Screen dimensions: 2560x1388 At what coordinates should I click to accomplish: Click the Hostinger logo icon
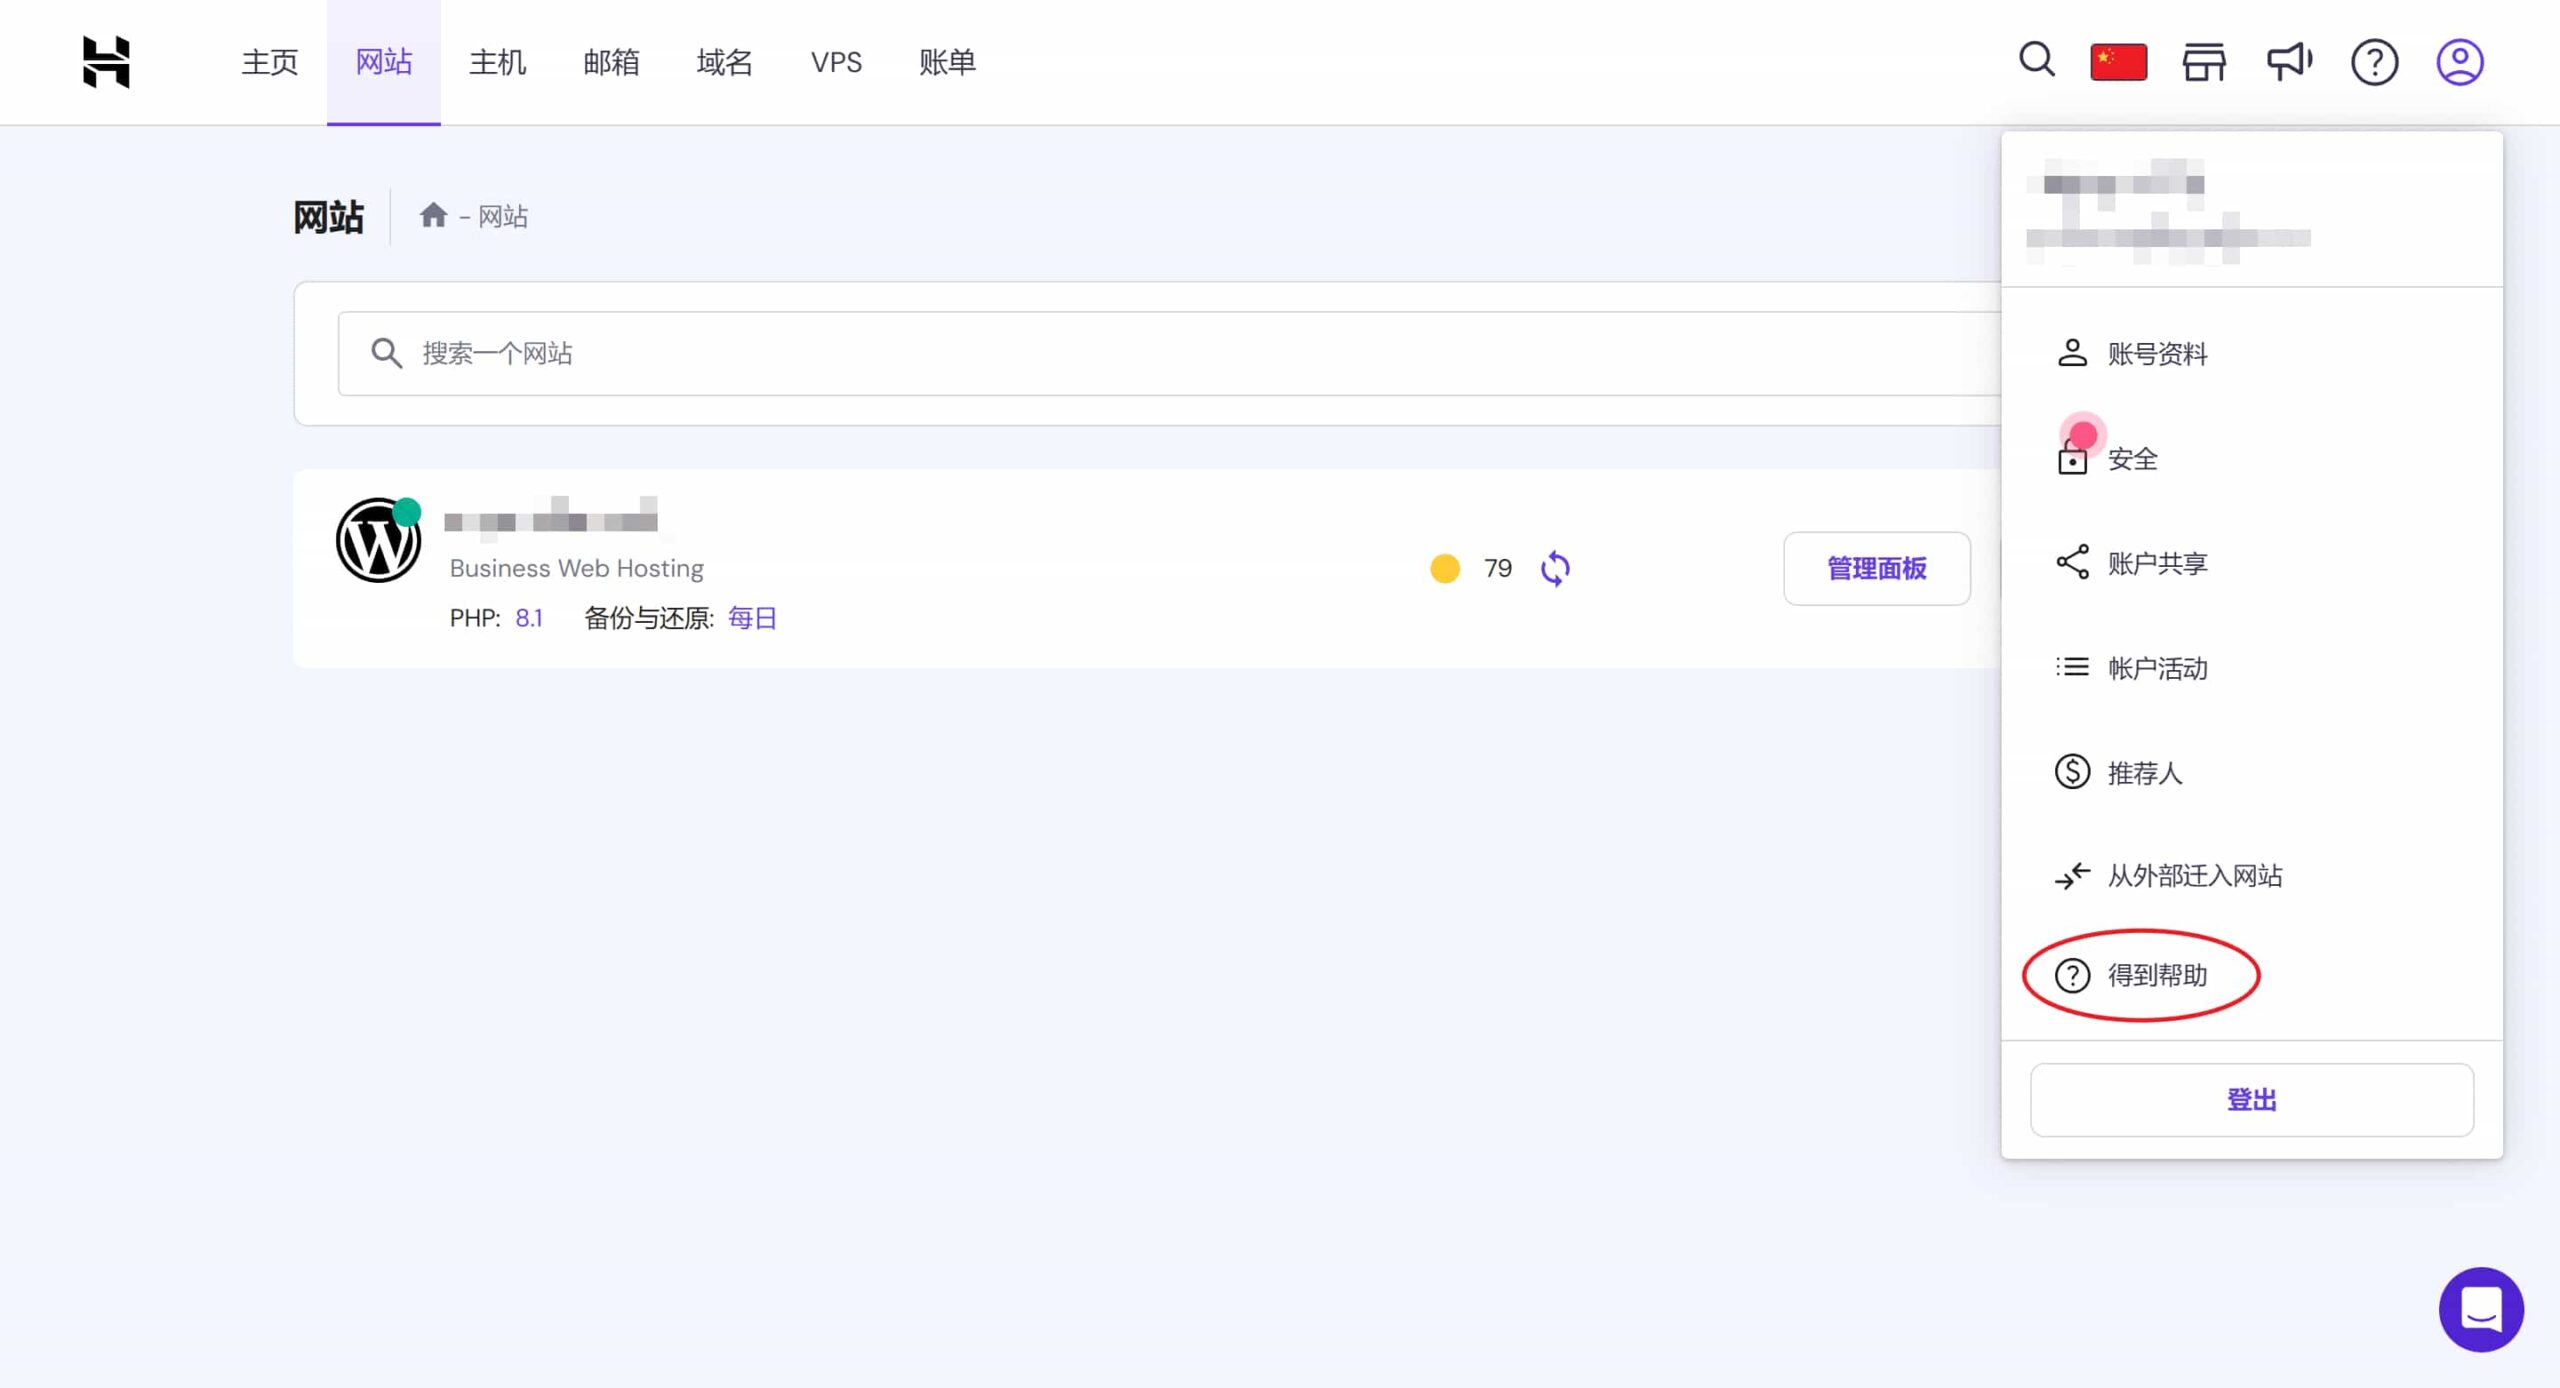pos(106,62)
